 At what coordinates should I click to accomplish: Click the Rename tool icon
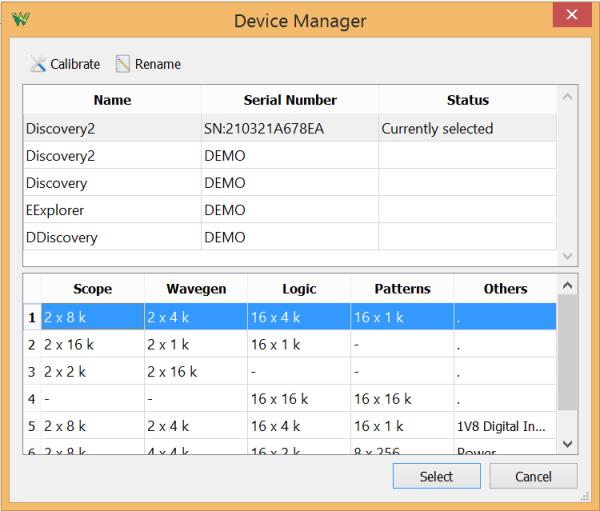123,64
